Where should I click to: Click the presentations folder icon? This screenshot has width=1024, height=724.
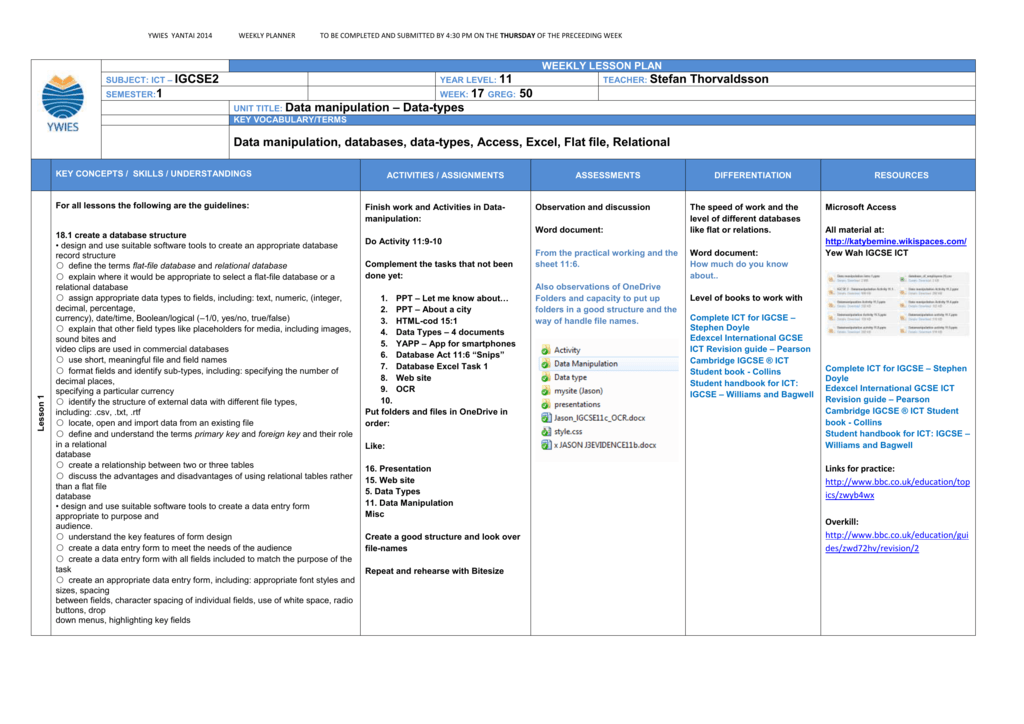pyautogui.click(x=545, y=405)
